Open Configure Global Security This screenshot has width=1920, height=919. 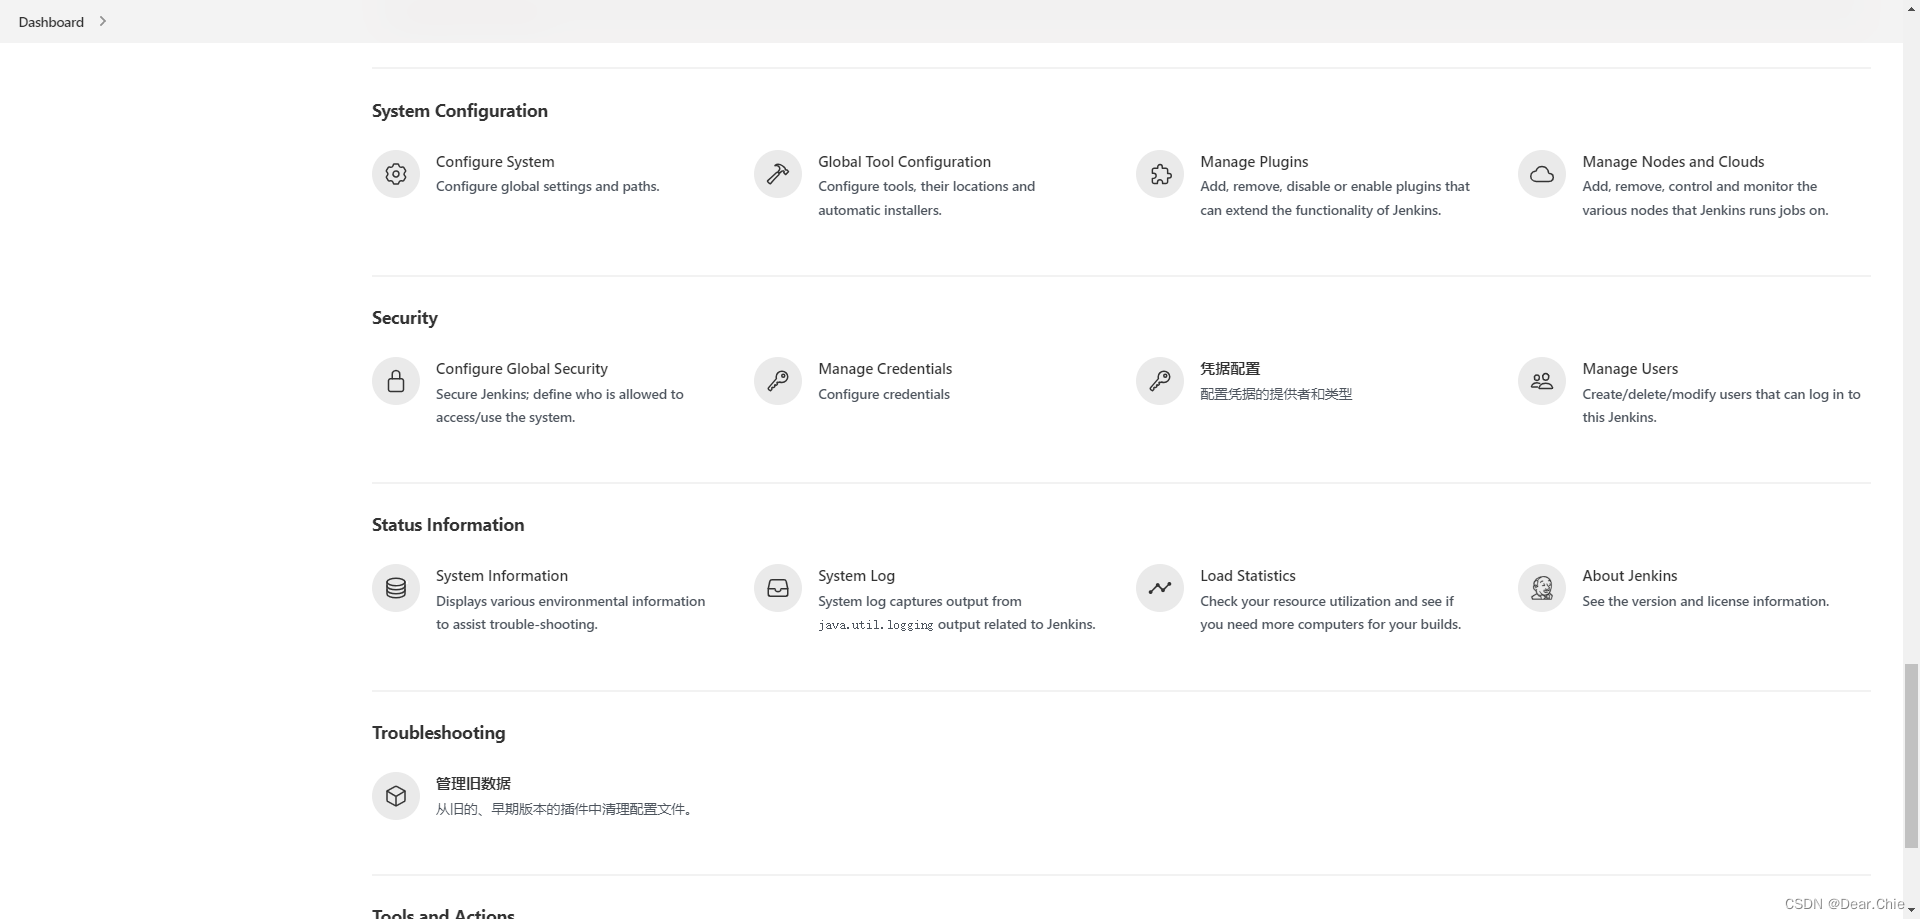click(522, 369)
